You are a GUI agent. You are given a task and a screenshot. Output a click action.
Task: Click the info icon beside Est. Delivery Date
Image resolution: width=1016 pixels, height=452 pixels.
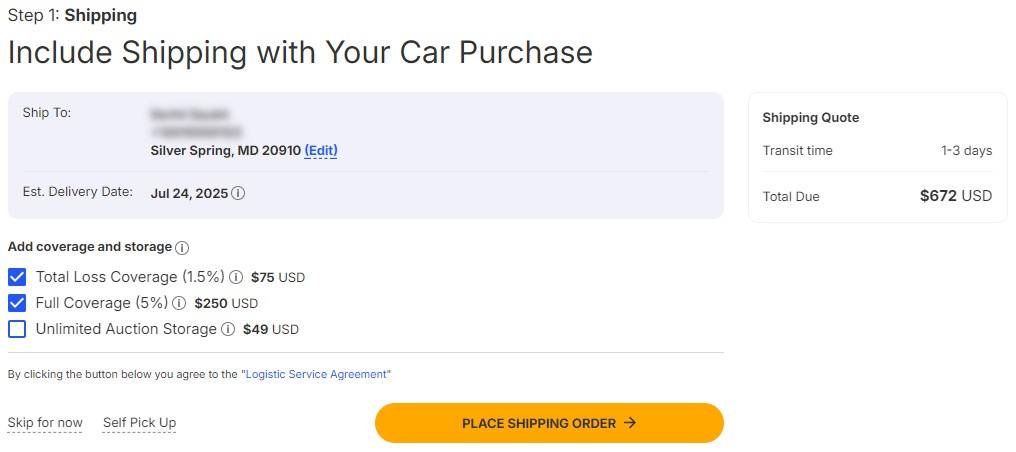238,193
